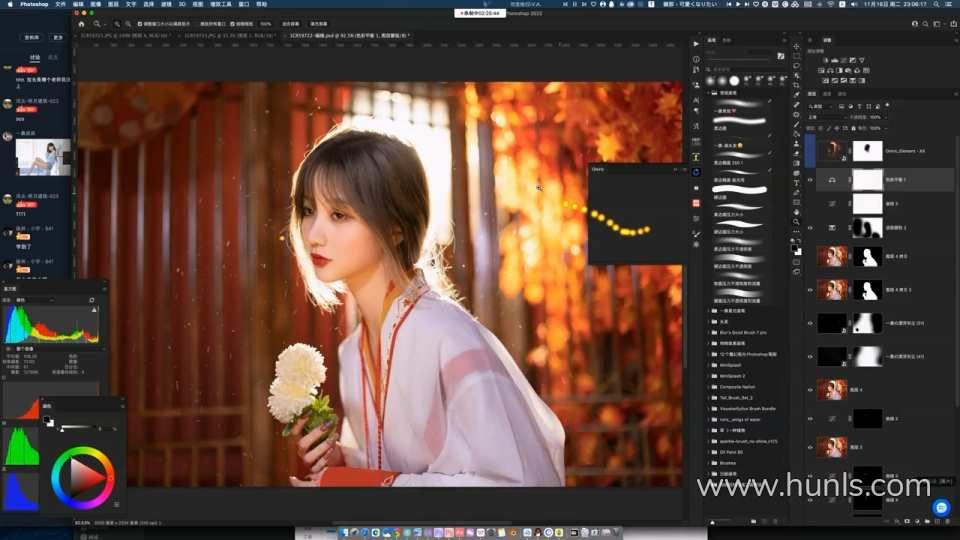Toggle the layer filter on/off switch
The height and width of the screenshot is (540, 960).
coord(887,105)
